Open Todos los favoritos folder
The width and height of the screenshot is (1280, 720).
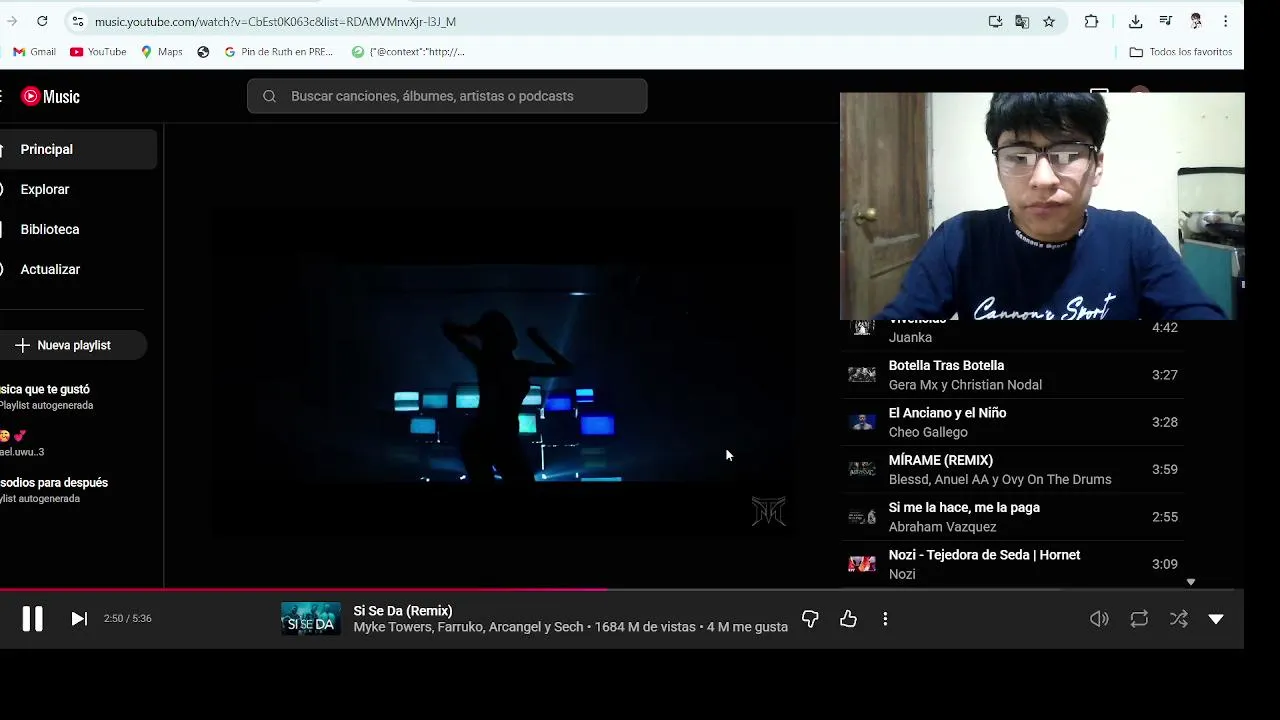[x=1181, y=52]
